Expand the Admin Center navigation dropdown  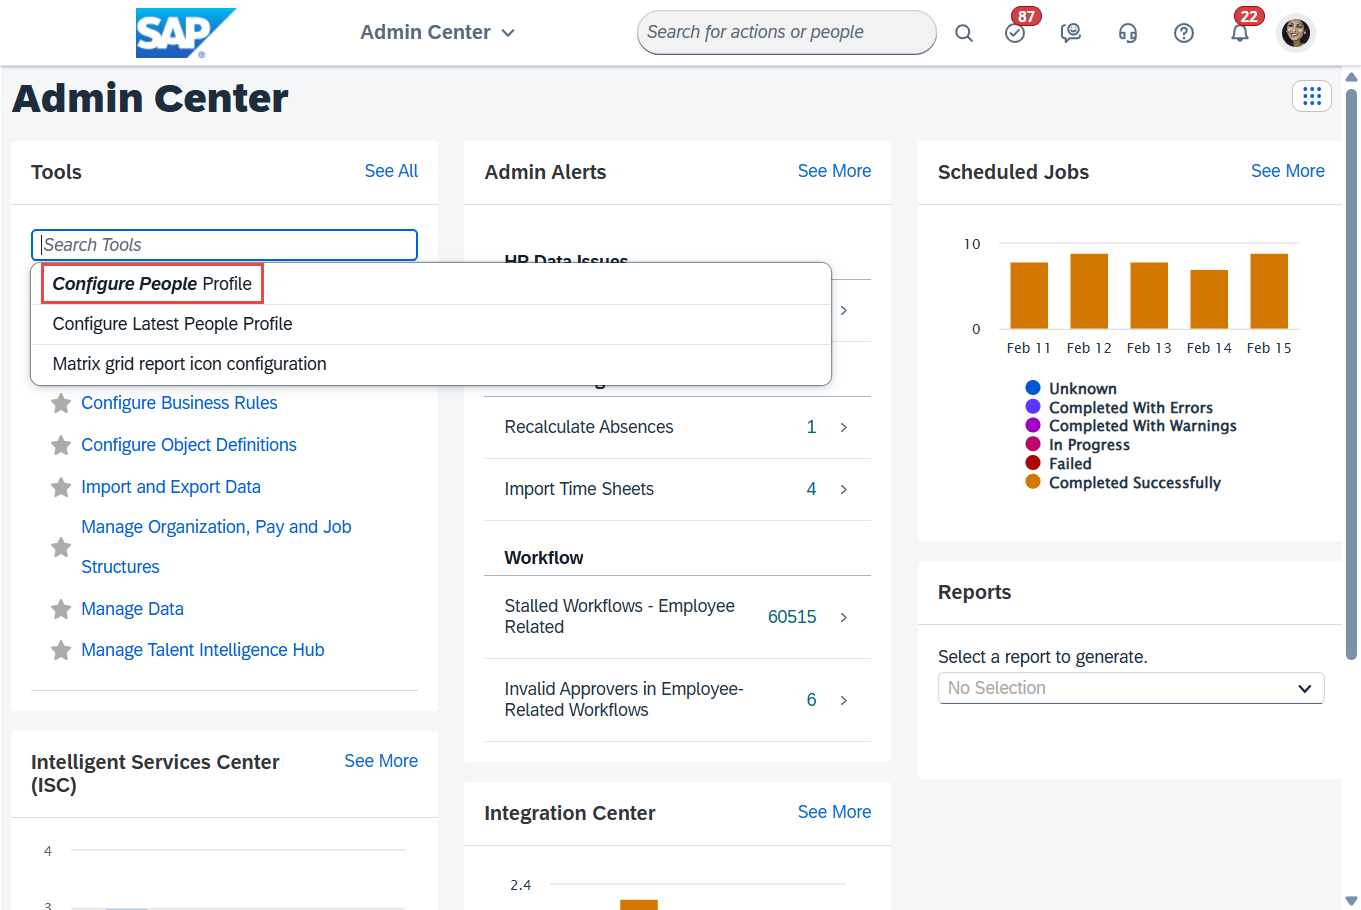click(438, 33)
